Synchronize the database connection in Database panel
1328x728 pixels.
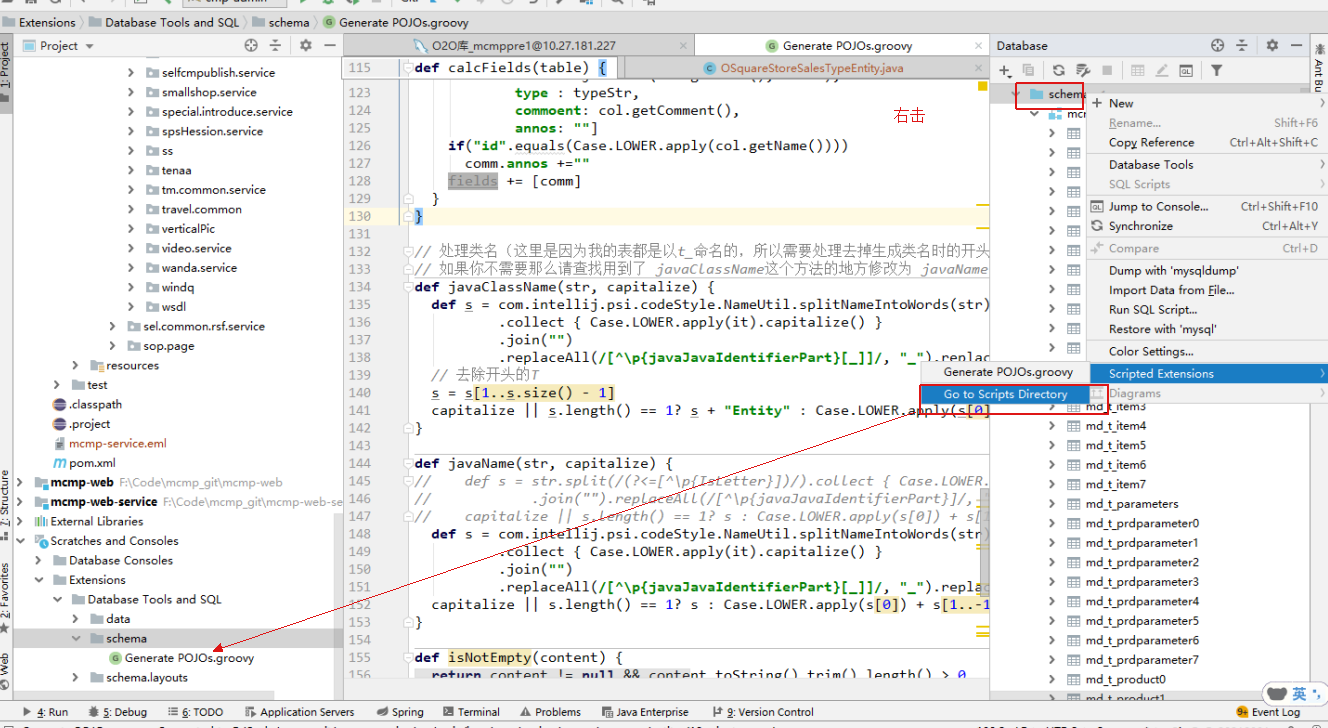(x=1059, y=71)
